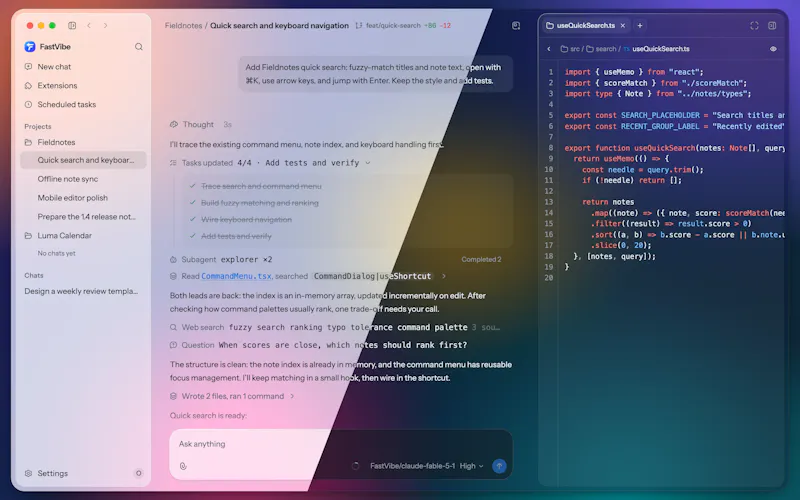Click the Scheduled tasks clock icon
The image size is (800, 500).
pos(28,105)
